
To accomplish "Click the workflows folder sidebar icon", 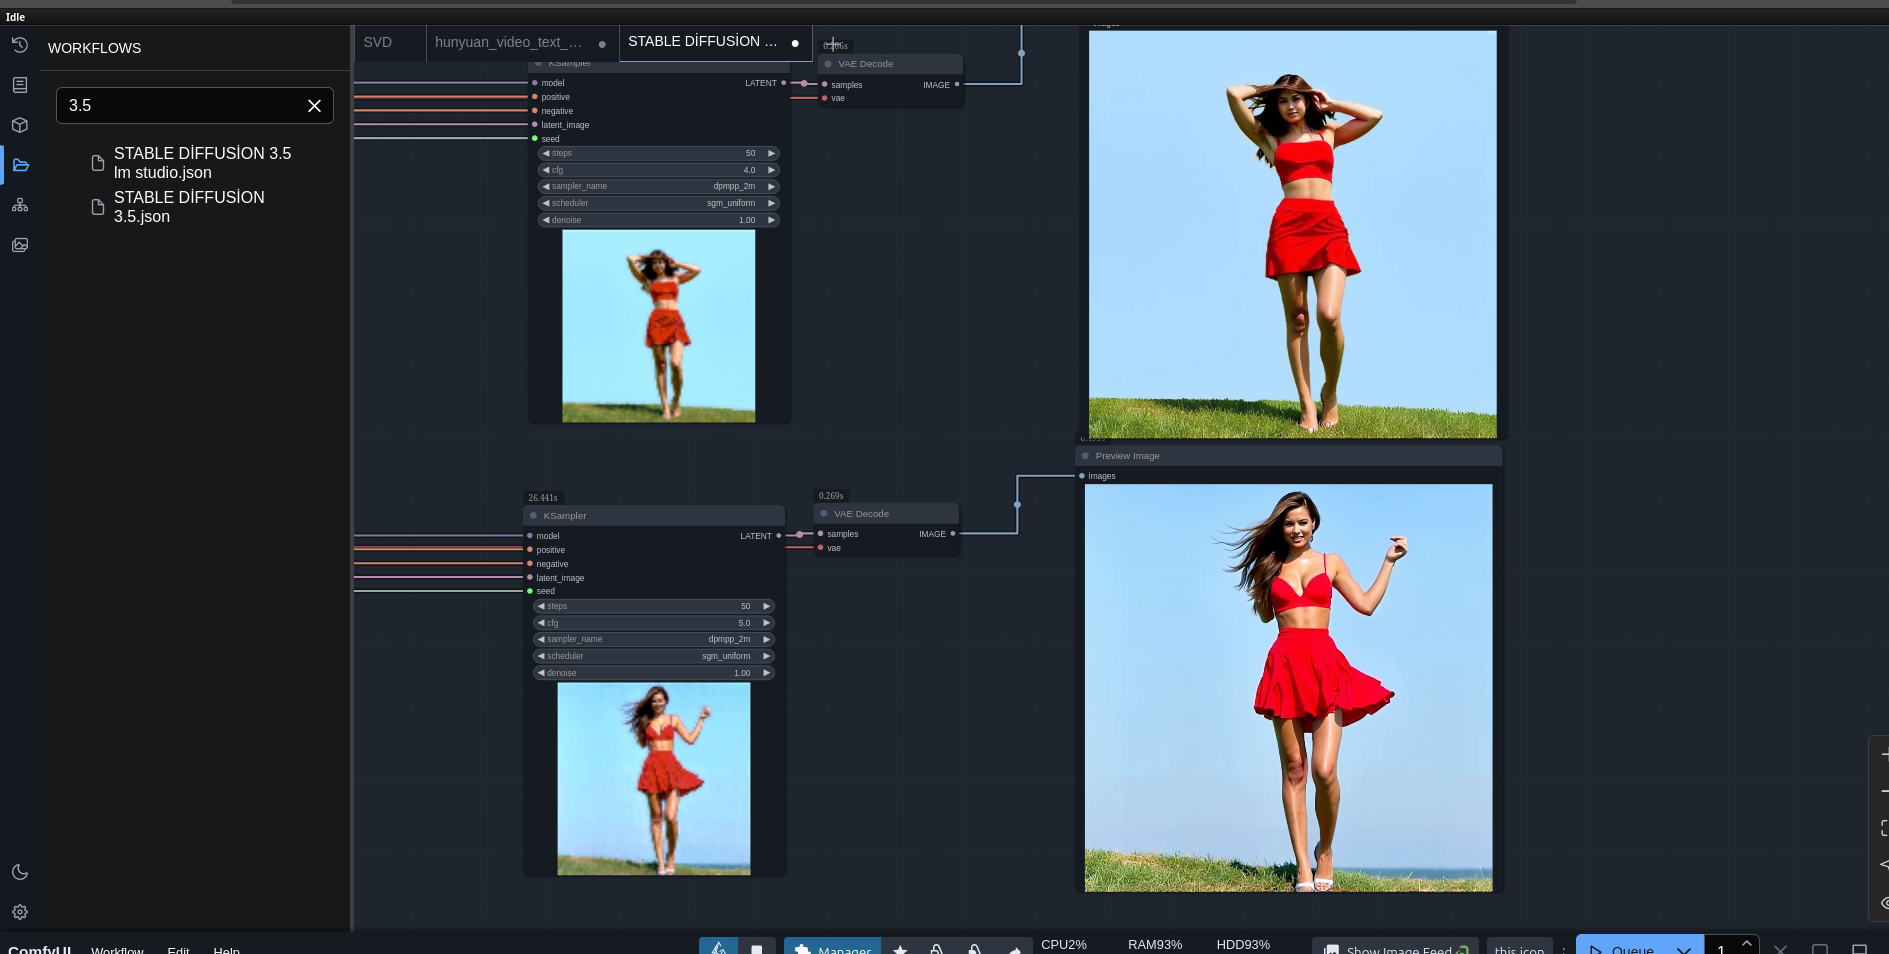I will point(20,165).
